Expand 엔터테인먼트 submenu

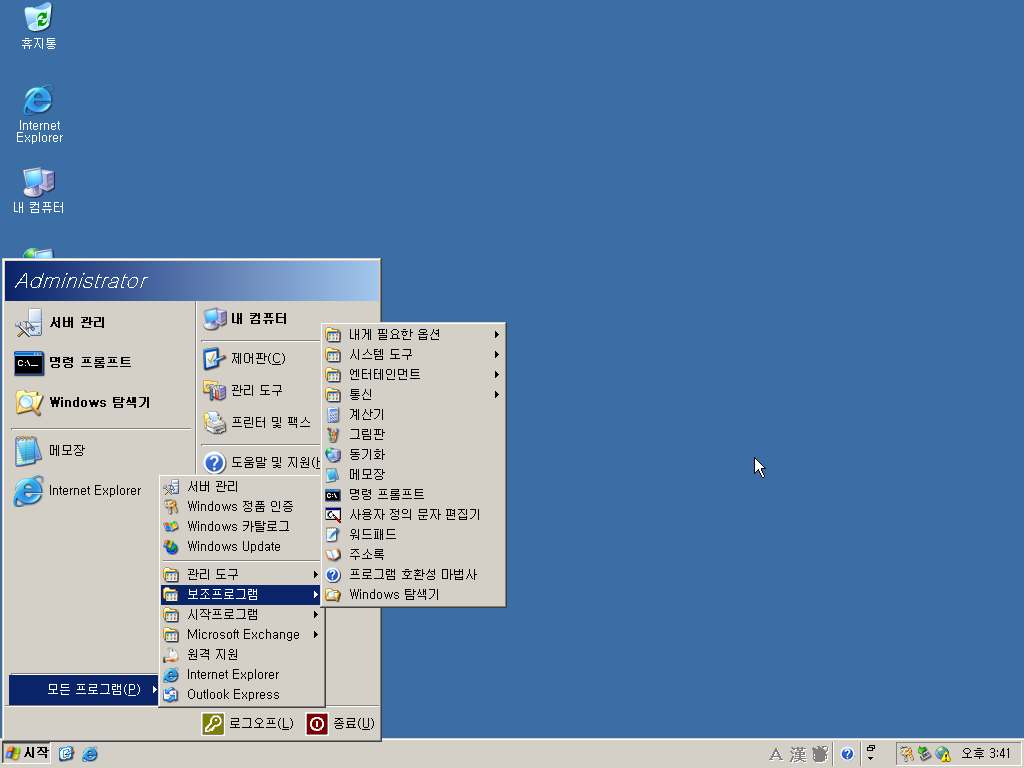click(x=413, y=375)
